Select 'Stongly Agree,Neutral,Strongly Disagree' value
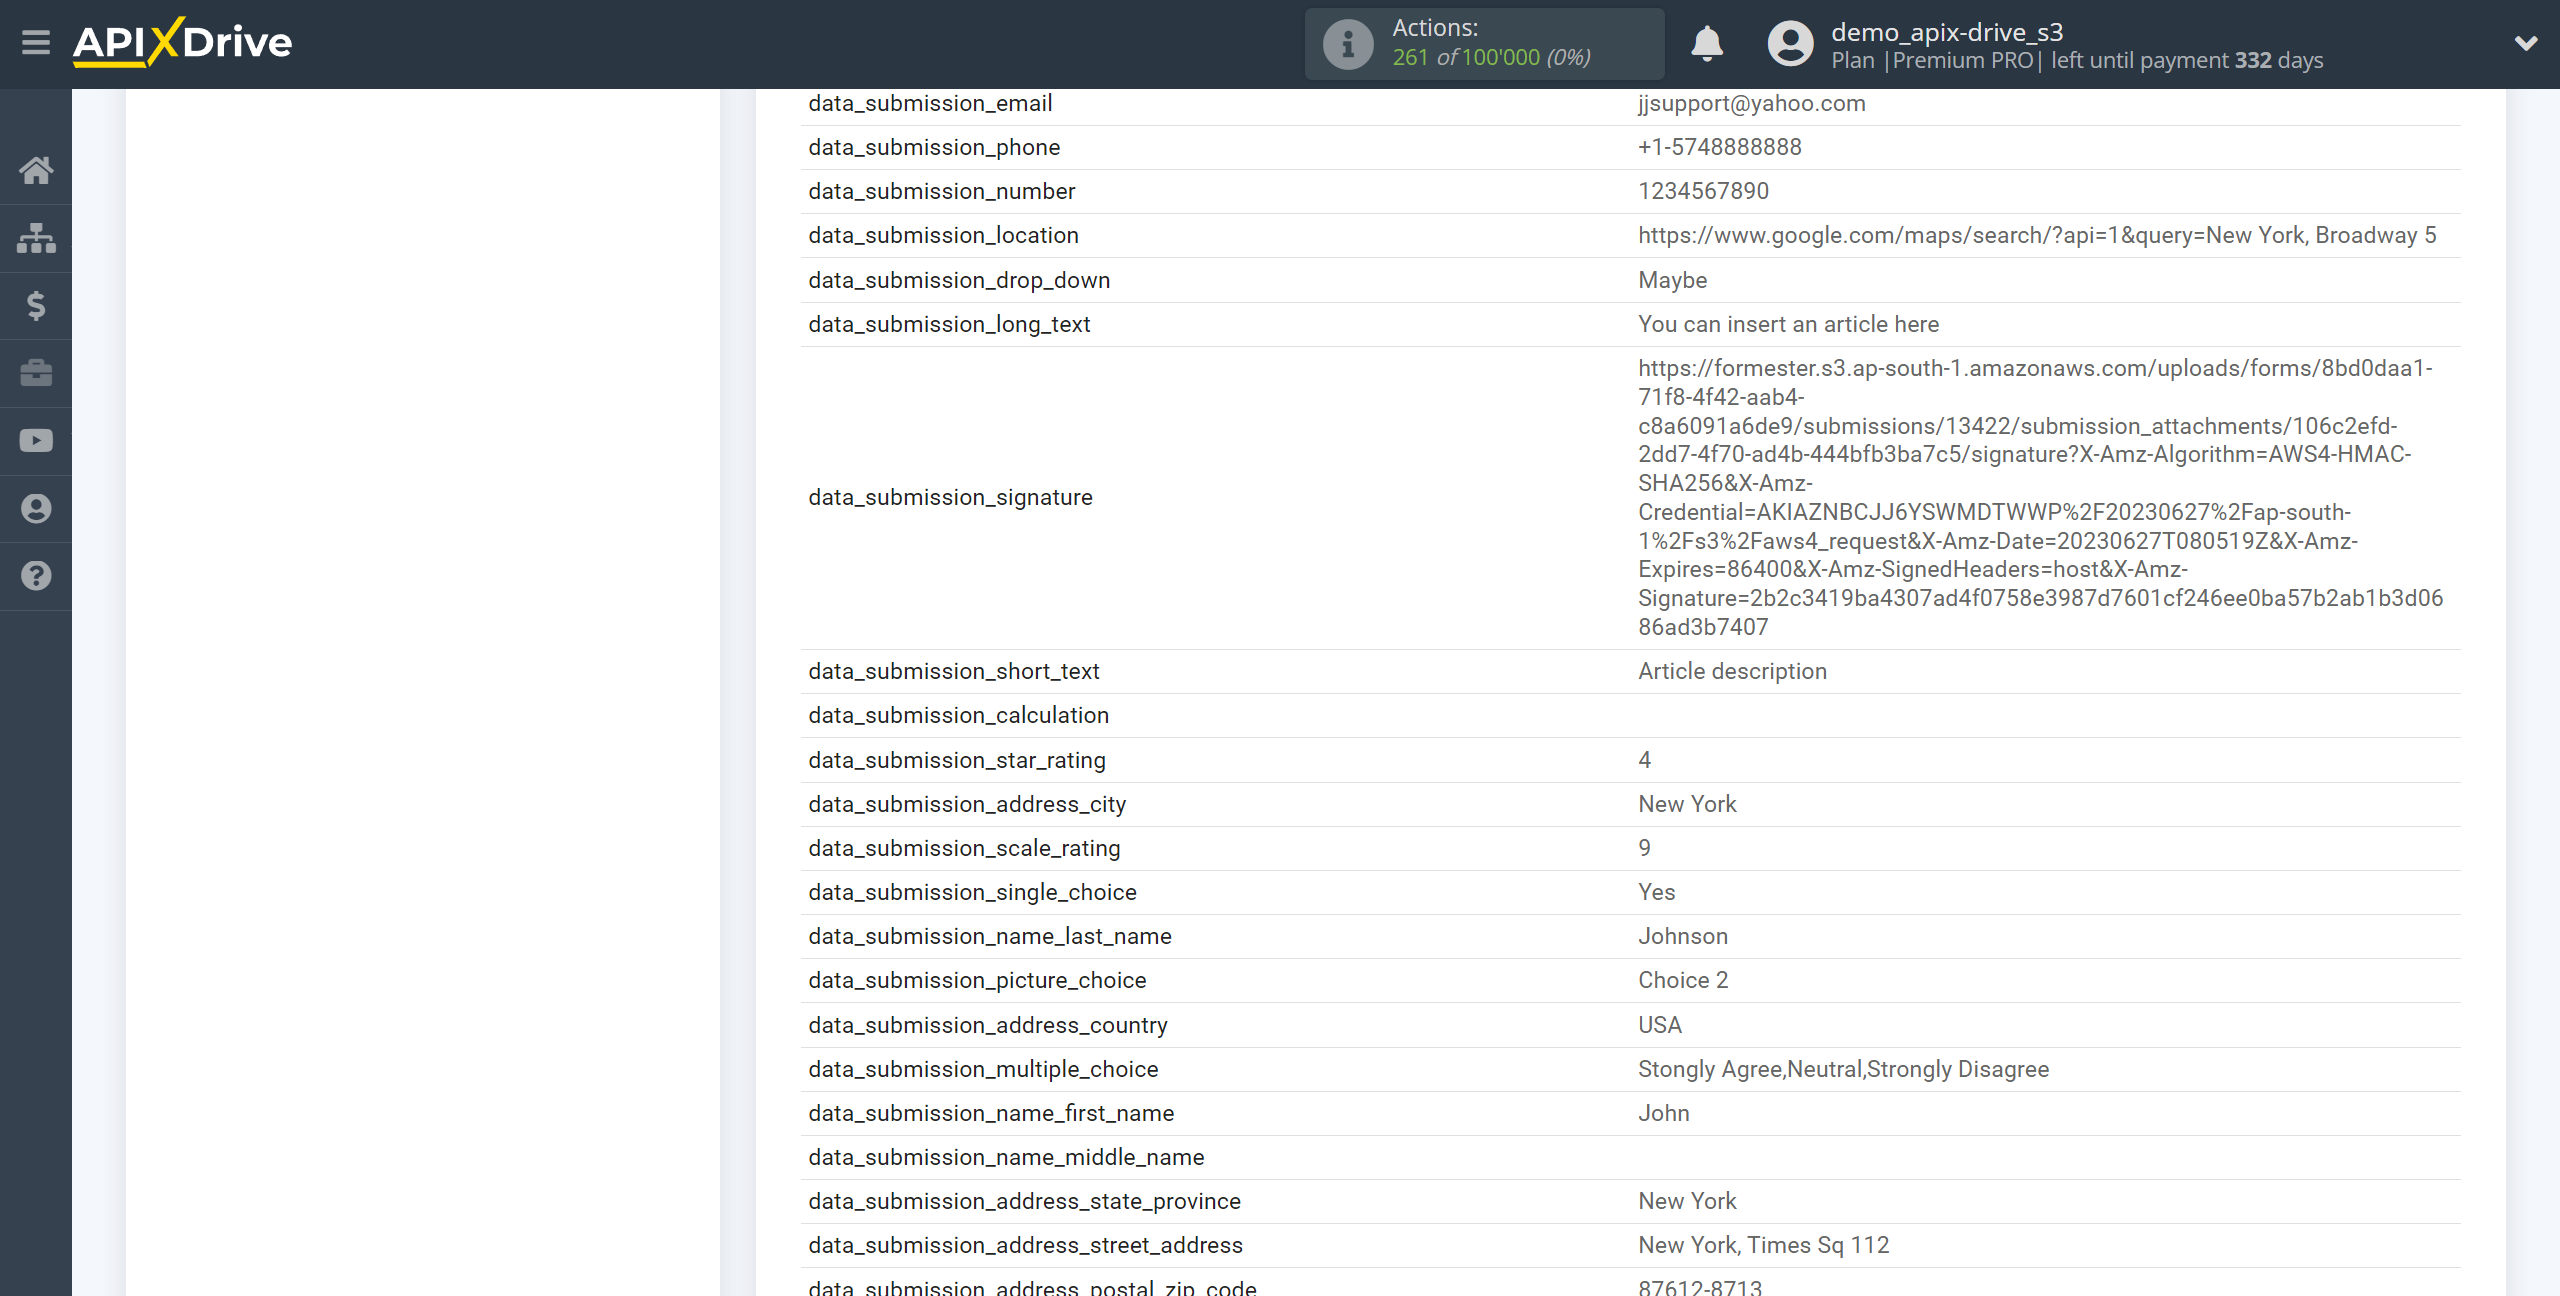 tap(1843, 1069)
